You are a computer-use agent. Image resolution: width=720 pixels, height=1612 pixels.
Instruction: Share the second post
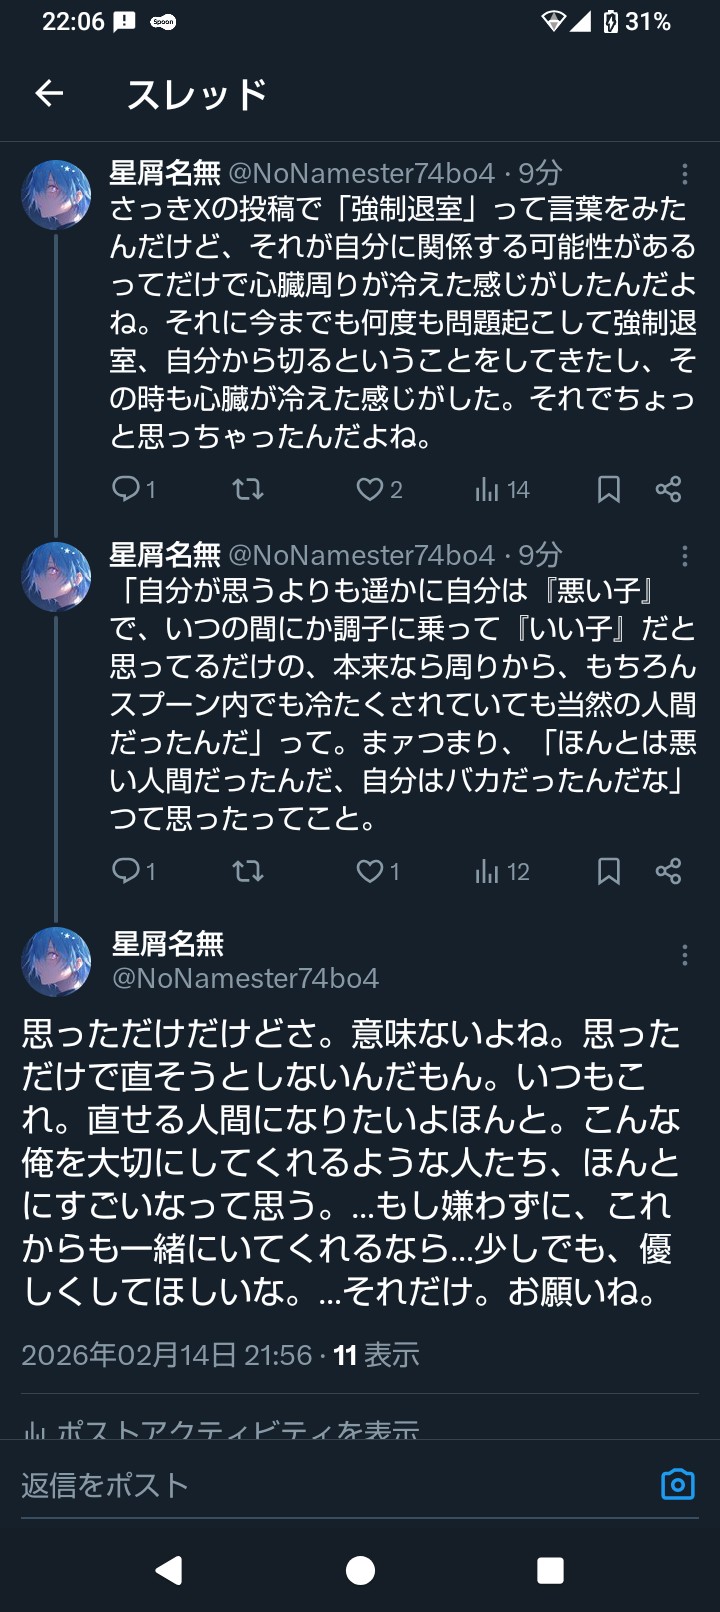tap(668, 872)
